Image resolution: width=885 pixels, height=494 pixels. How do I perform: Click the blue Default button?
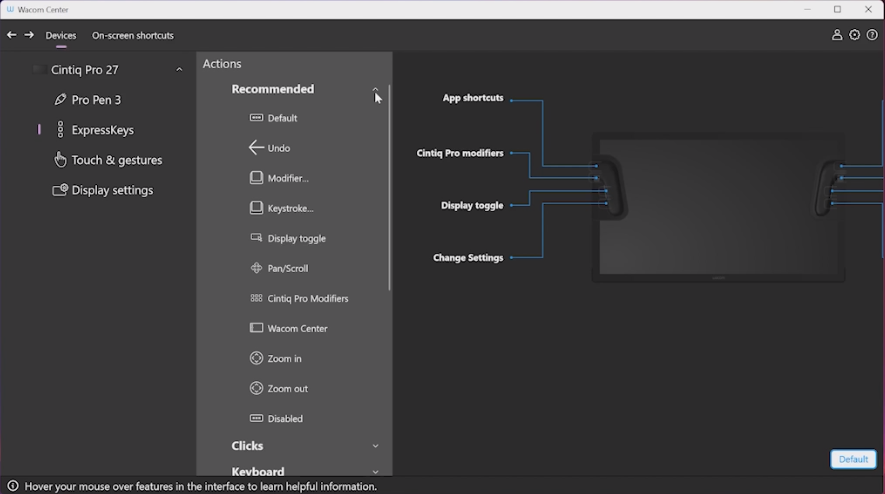(x=853, y=459)
